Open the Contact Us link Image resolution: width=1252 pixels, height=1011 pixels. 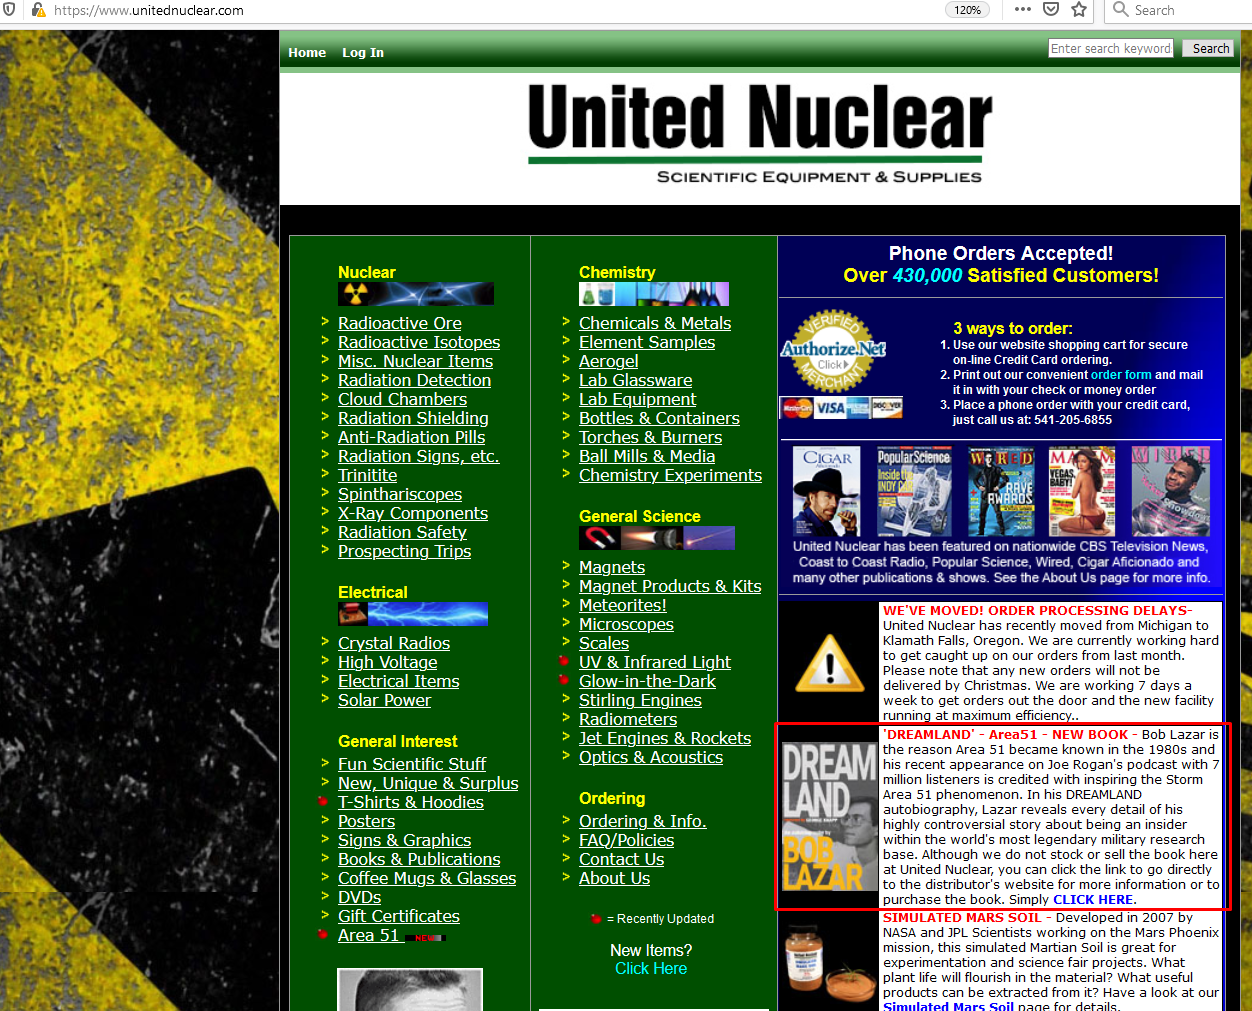pyautogui.click(x=622, y=859)
